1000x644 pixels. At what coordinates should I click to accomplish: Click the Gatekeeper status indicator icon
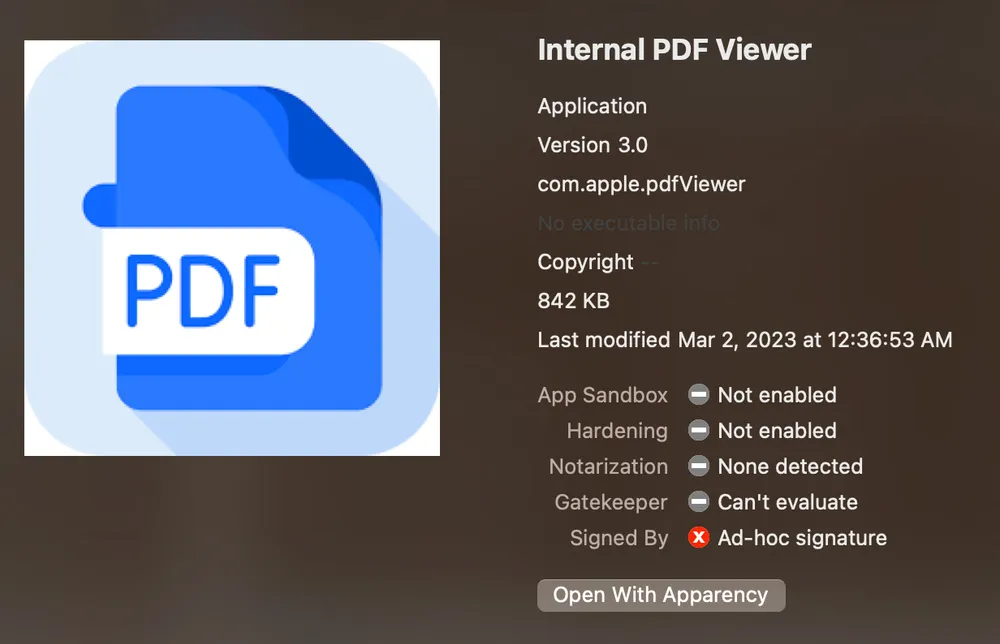698,502
